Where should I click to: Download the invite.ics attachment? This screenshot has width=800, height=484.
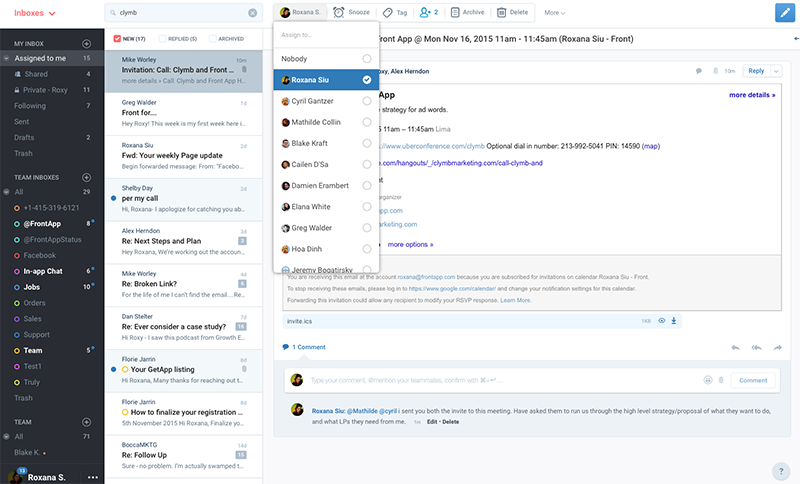click(x=674, y=321)
